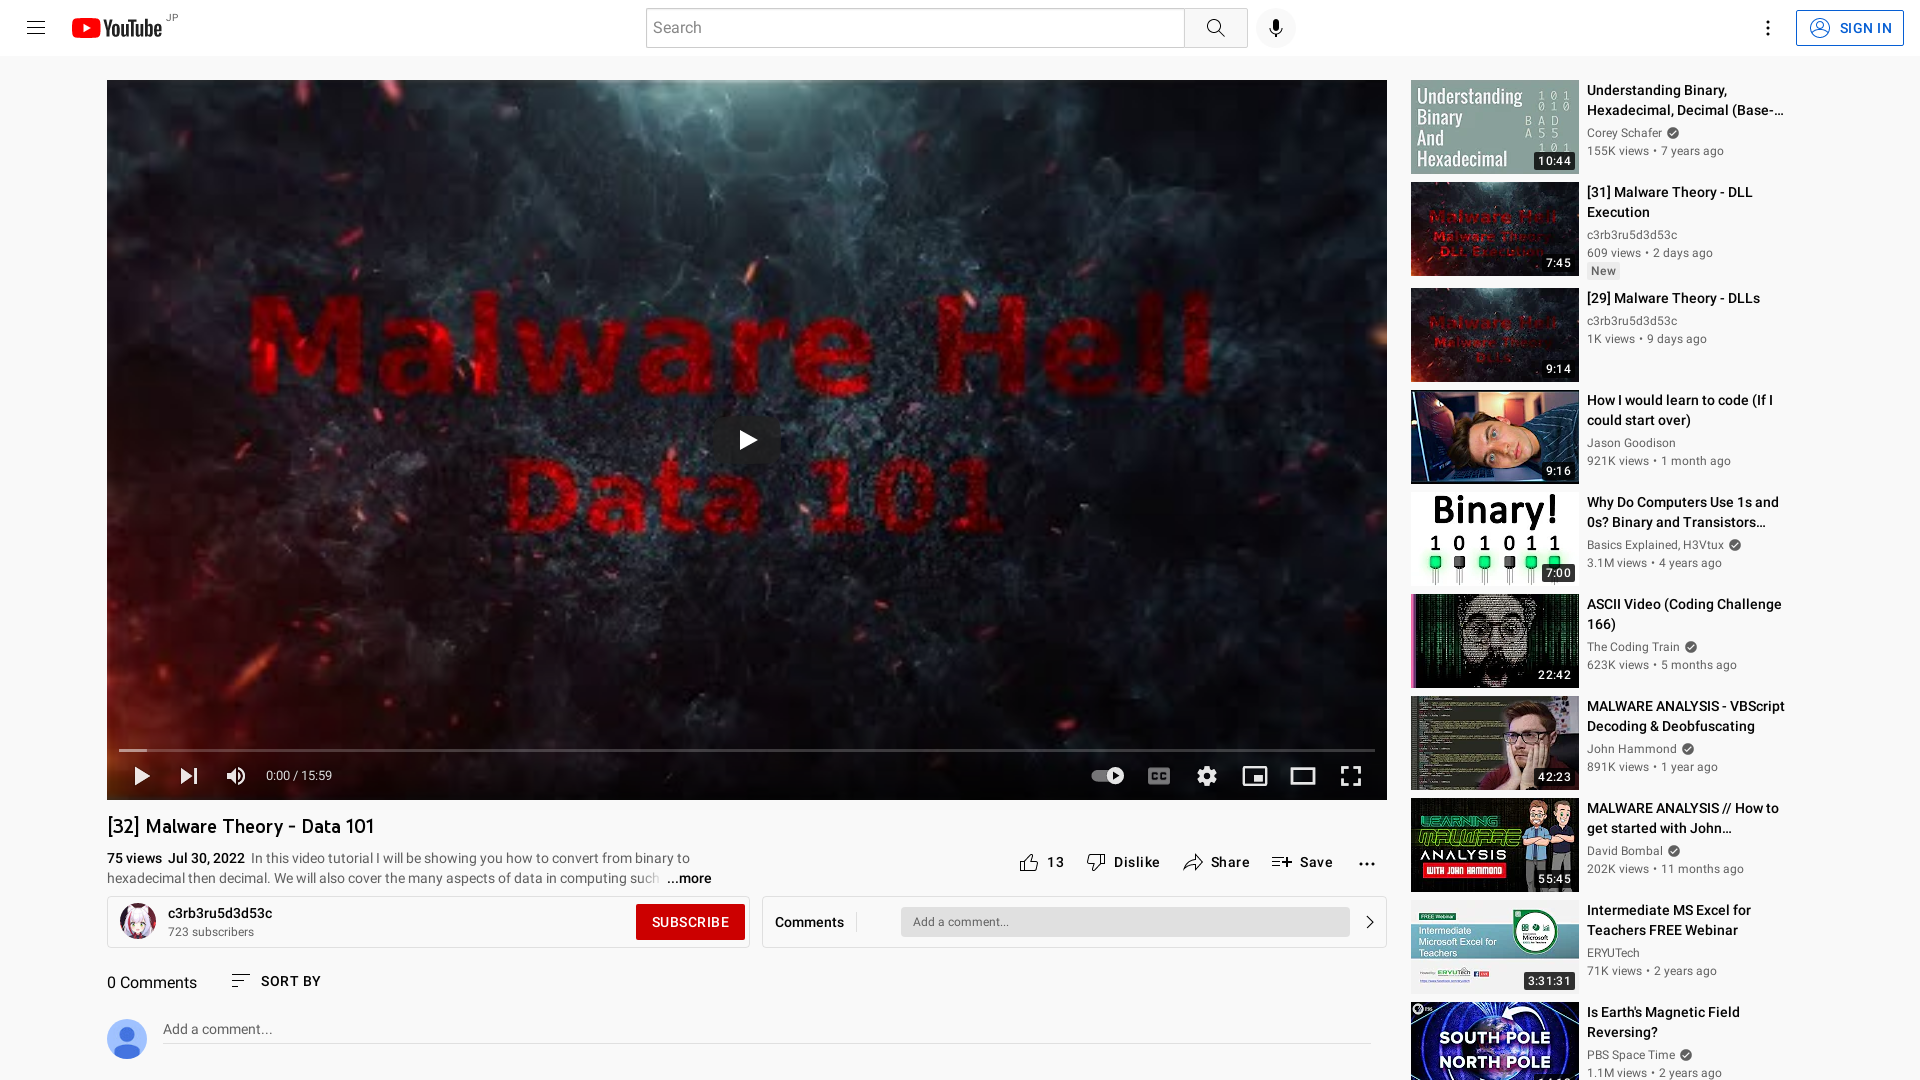The width and height of the screenshot is (1920, 1080).
Task: Toggle Autoplay off
Action: click(1107, 775)
